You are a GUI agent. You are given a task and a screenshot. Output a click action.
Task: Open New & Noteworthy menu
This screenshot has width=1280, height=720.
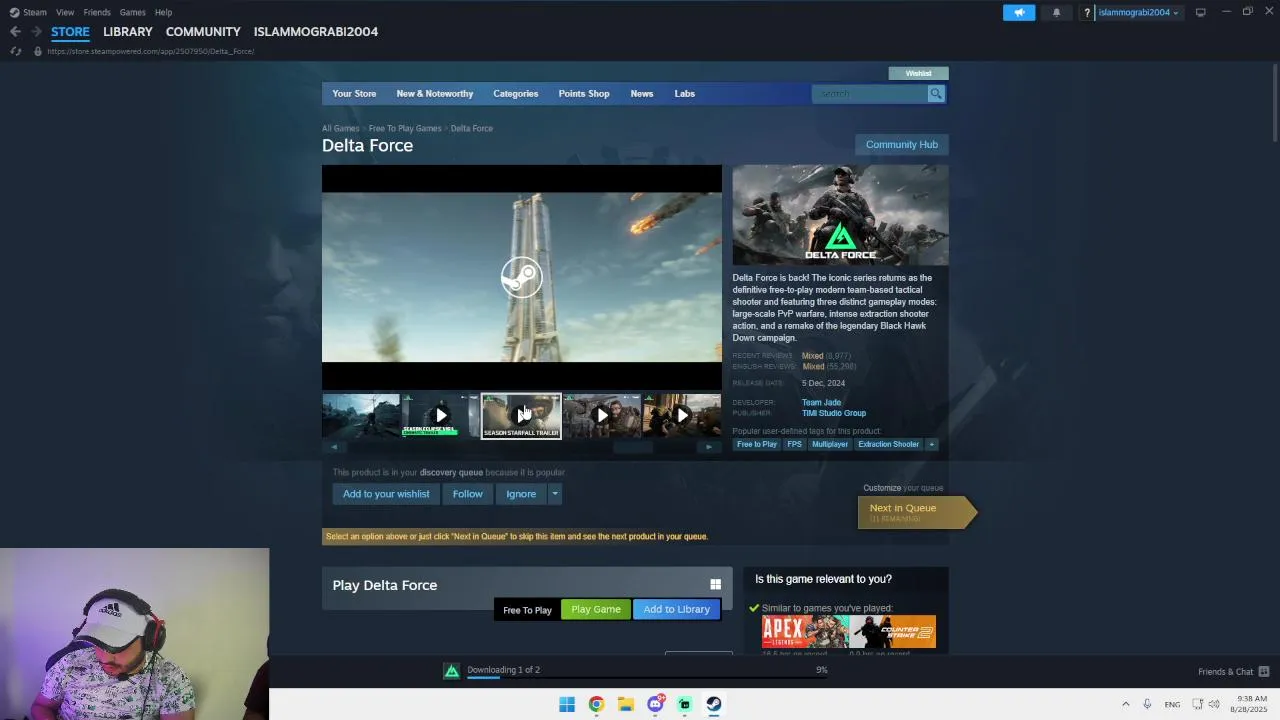(x=434, y=94)
